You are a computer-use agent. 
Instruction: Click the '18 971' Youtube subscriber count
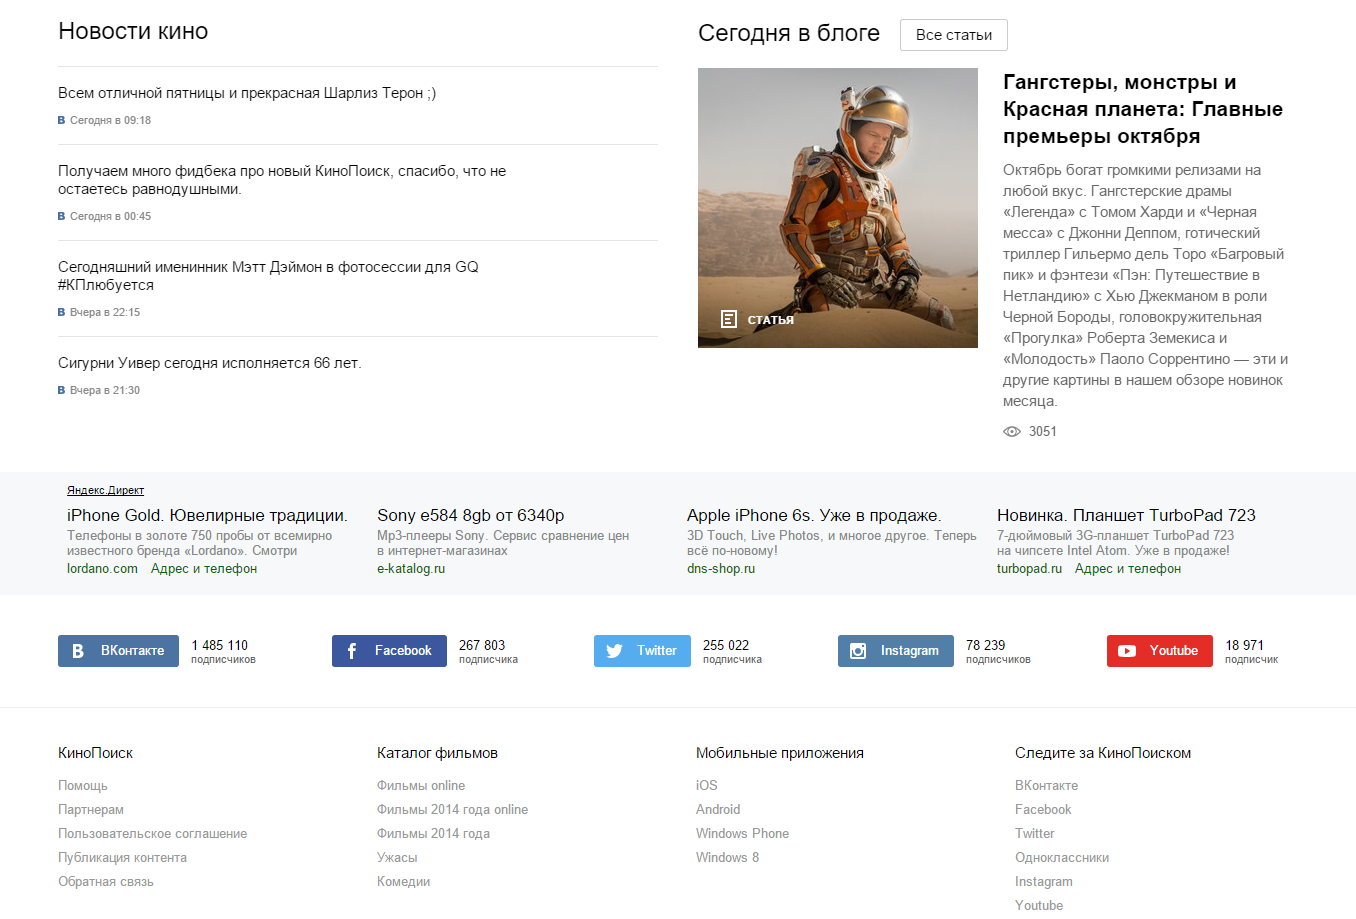(x=1245, y=646)
